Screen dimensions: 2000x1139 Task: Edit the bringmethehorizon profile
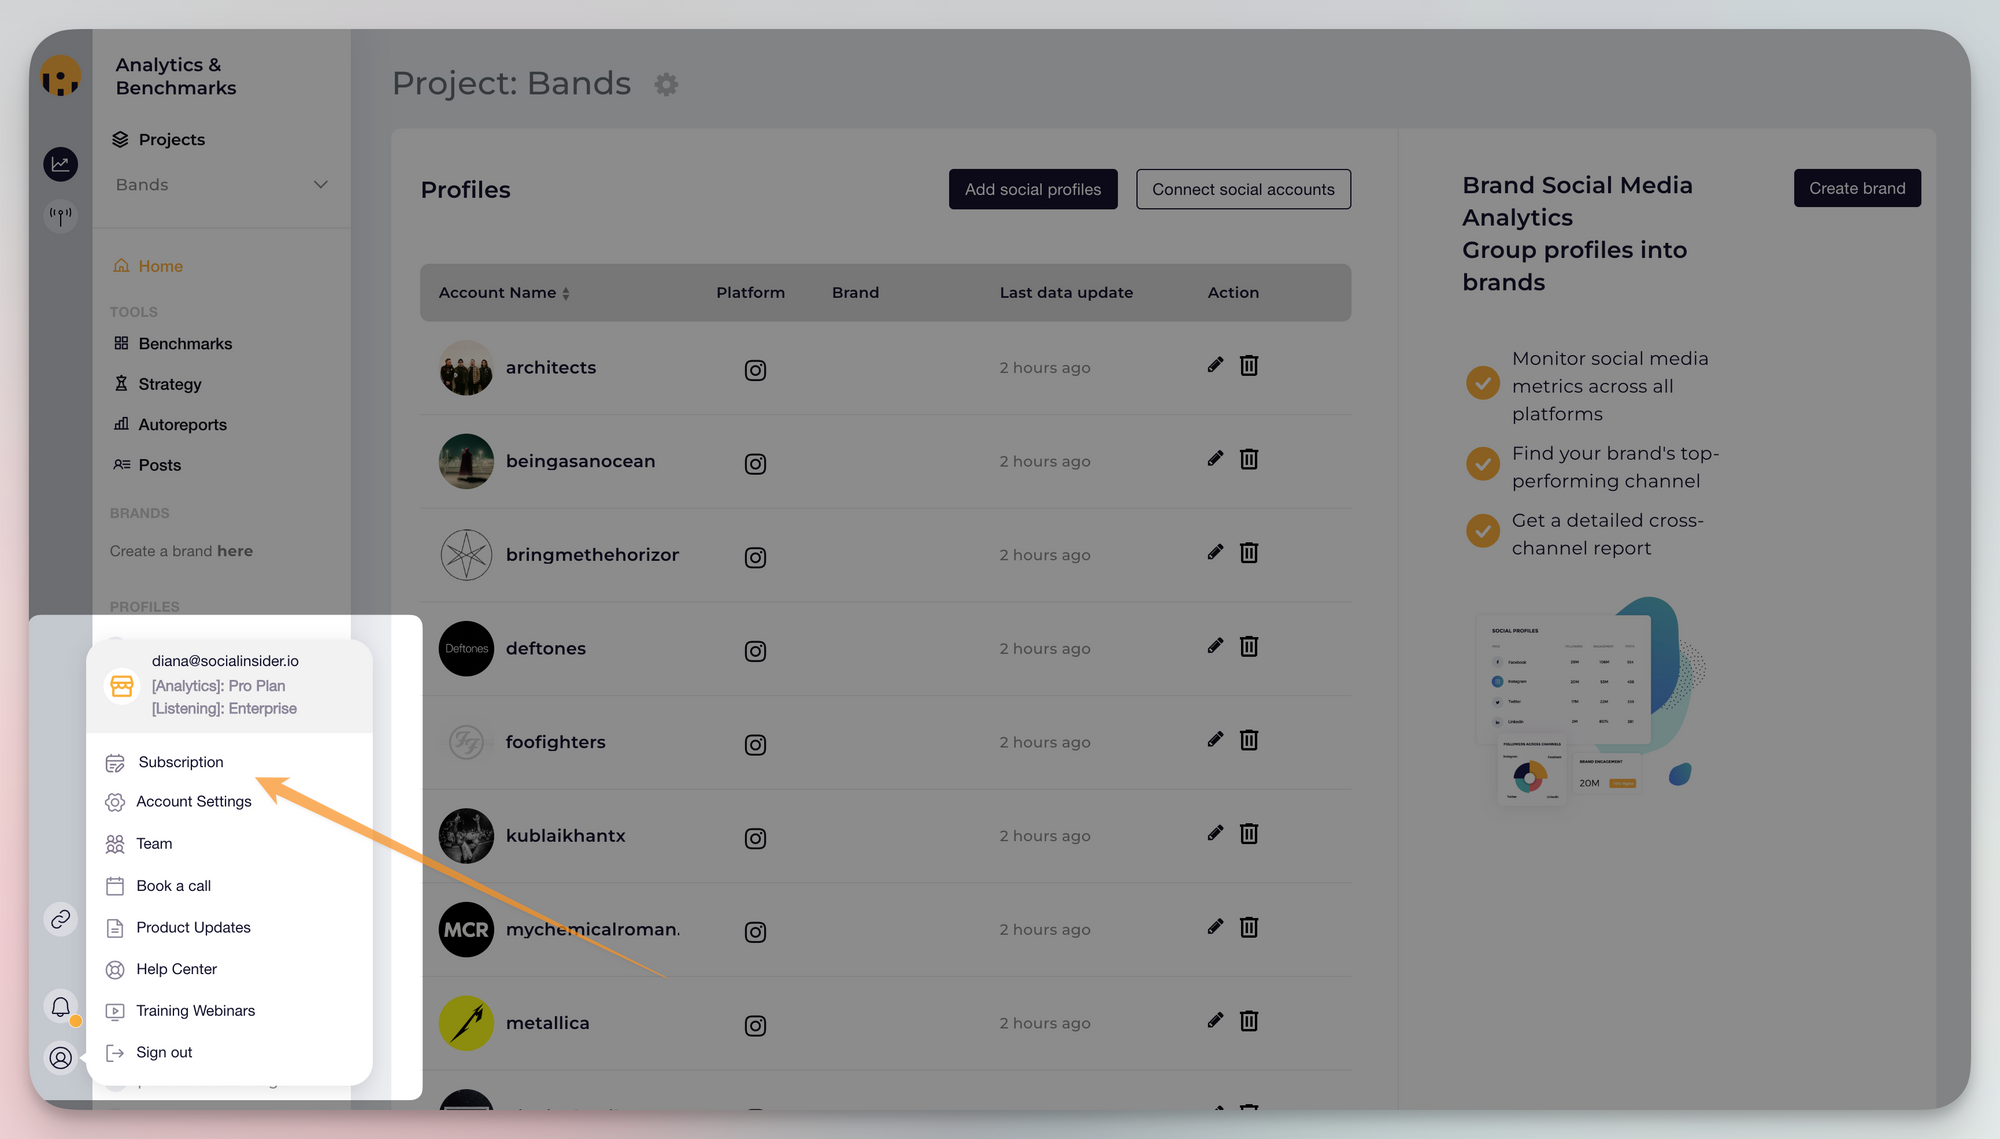[x=1215, y=552]
